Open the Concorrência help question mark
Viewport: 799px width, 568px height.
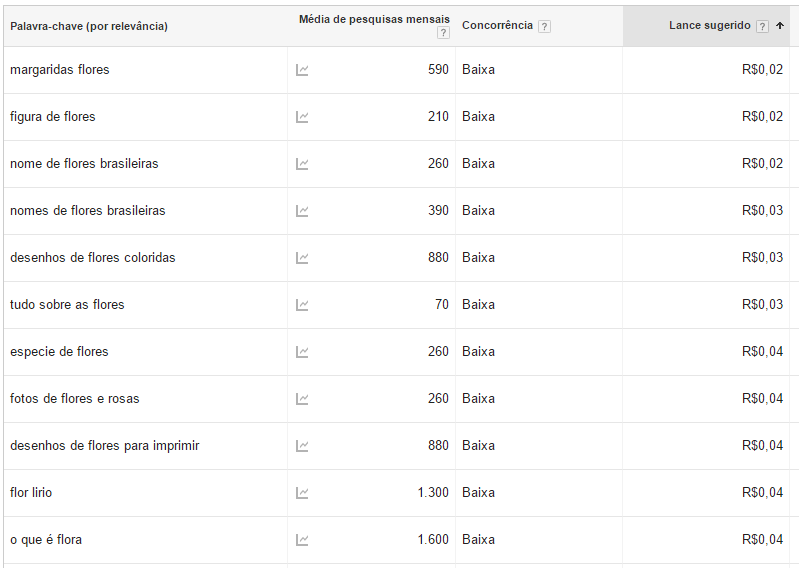pyautogui.click(x=544, y=27)
